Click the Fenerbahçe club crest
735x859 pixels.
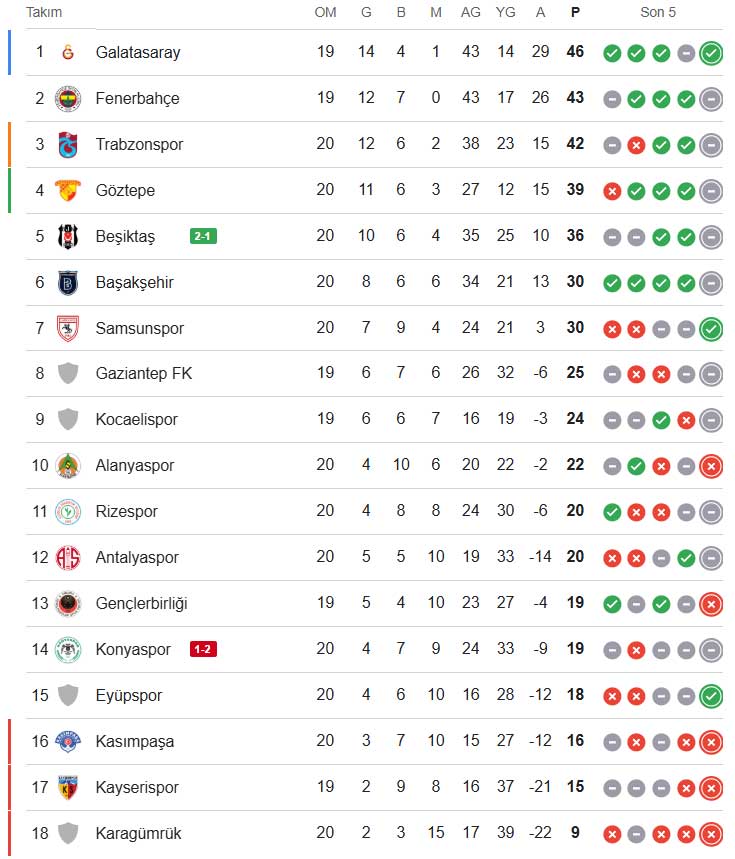[x=68, y=98]
